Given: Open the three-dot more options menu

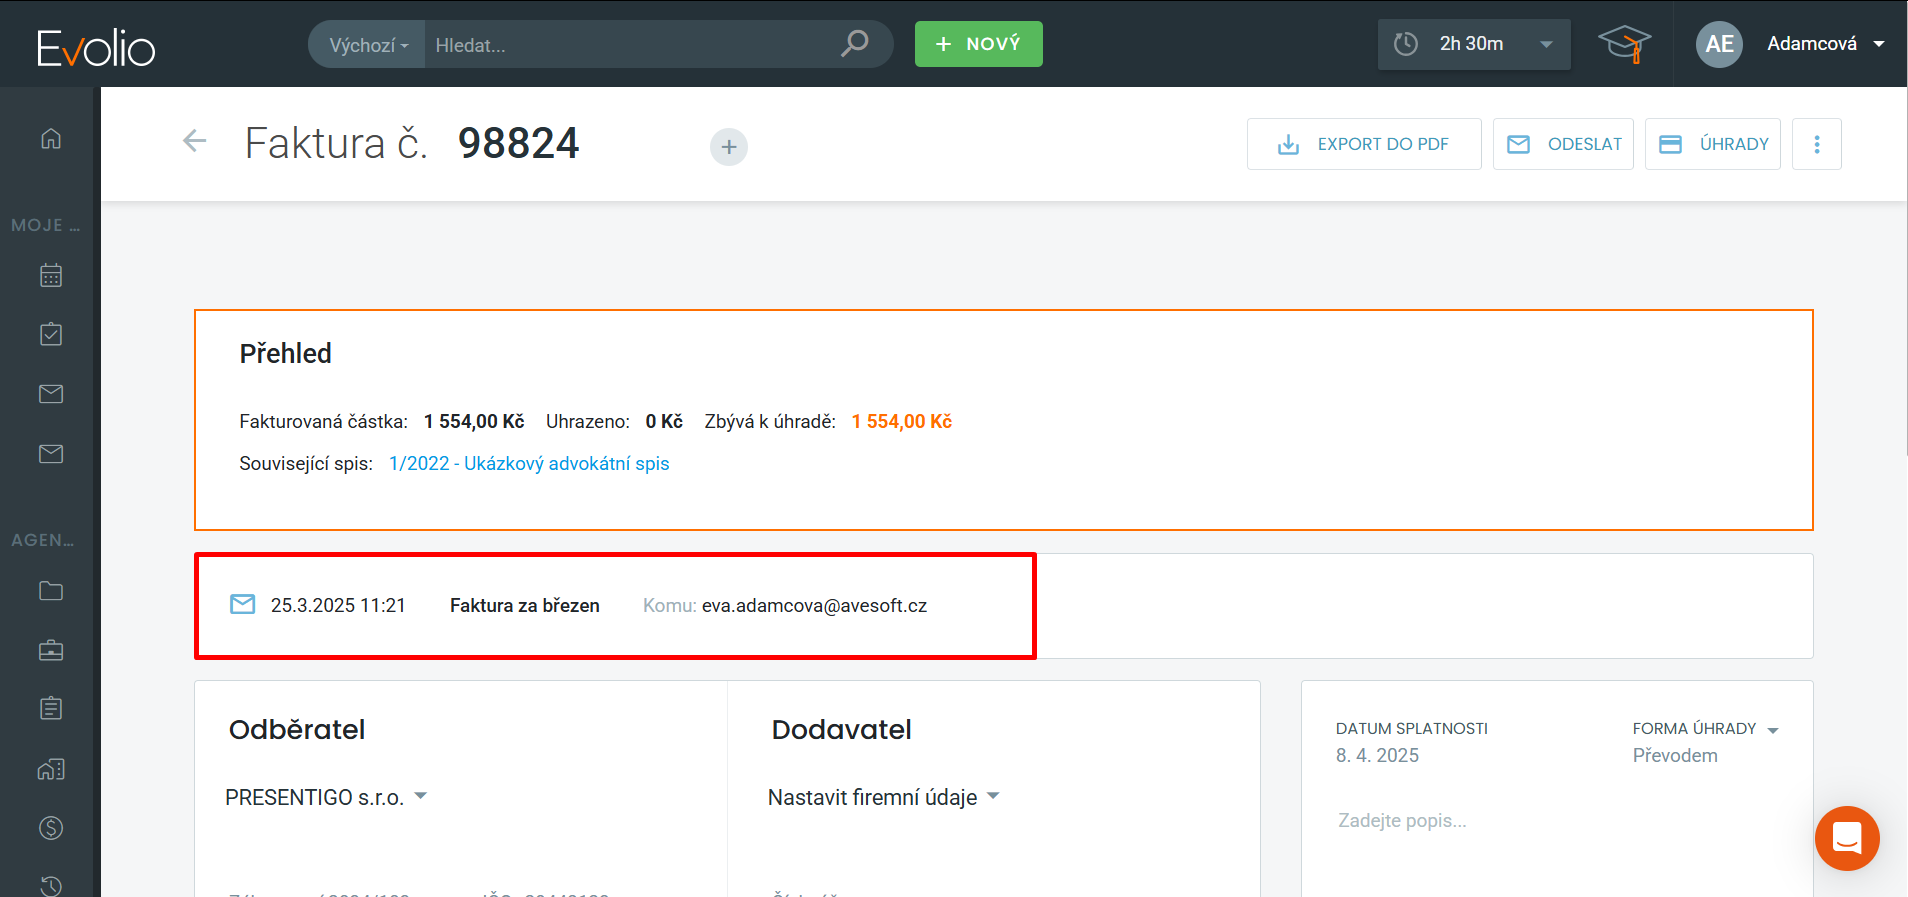Looking at the screenshot, I should click(1816, 144).
